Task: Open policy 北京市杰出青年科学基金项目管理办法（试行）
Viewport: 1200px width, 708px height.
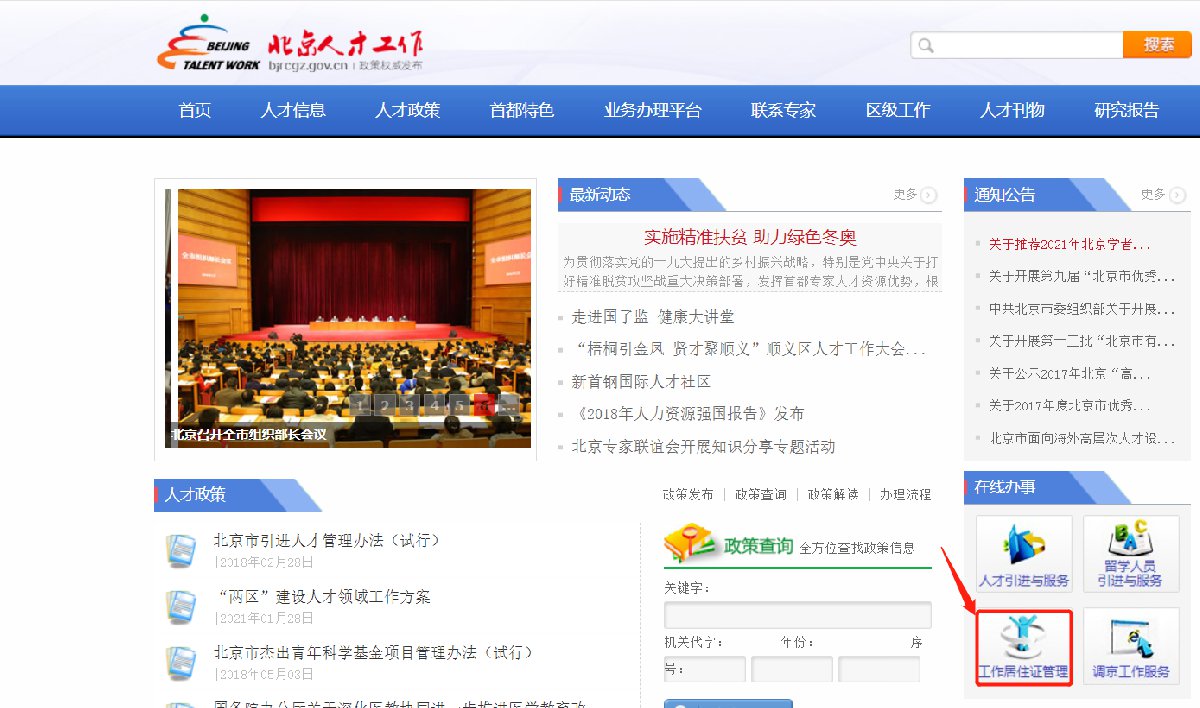Action: [373, 653]
